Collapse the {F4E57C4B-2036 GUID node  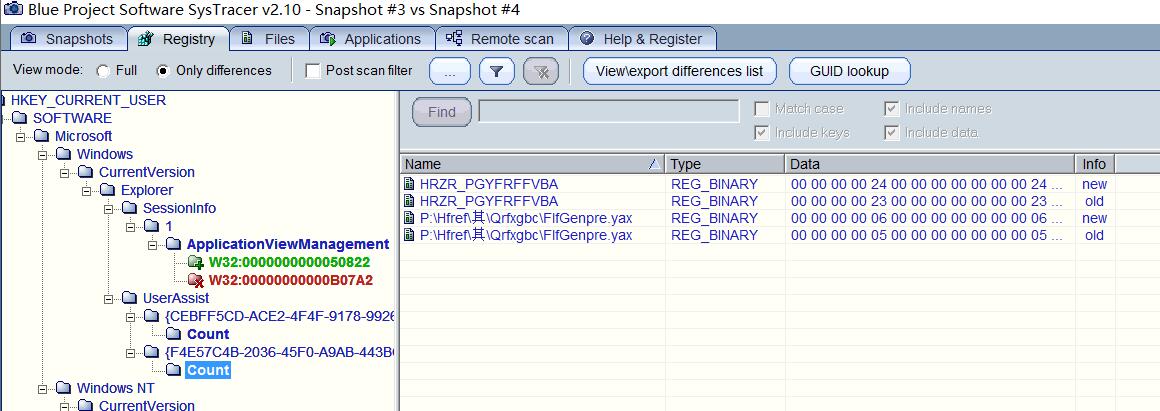click(130, 352)
